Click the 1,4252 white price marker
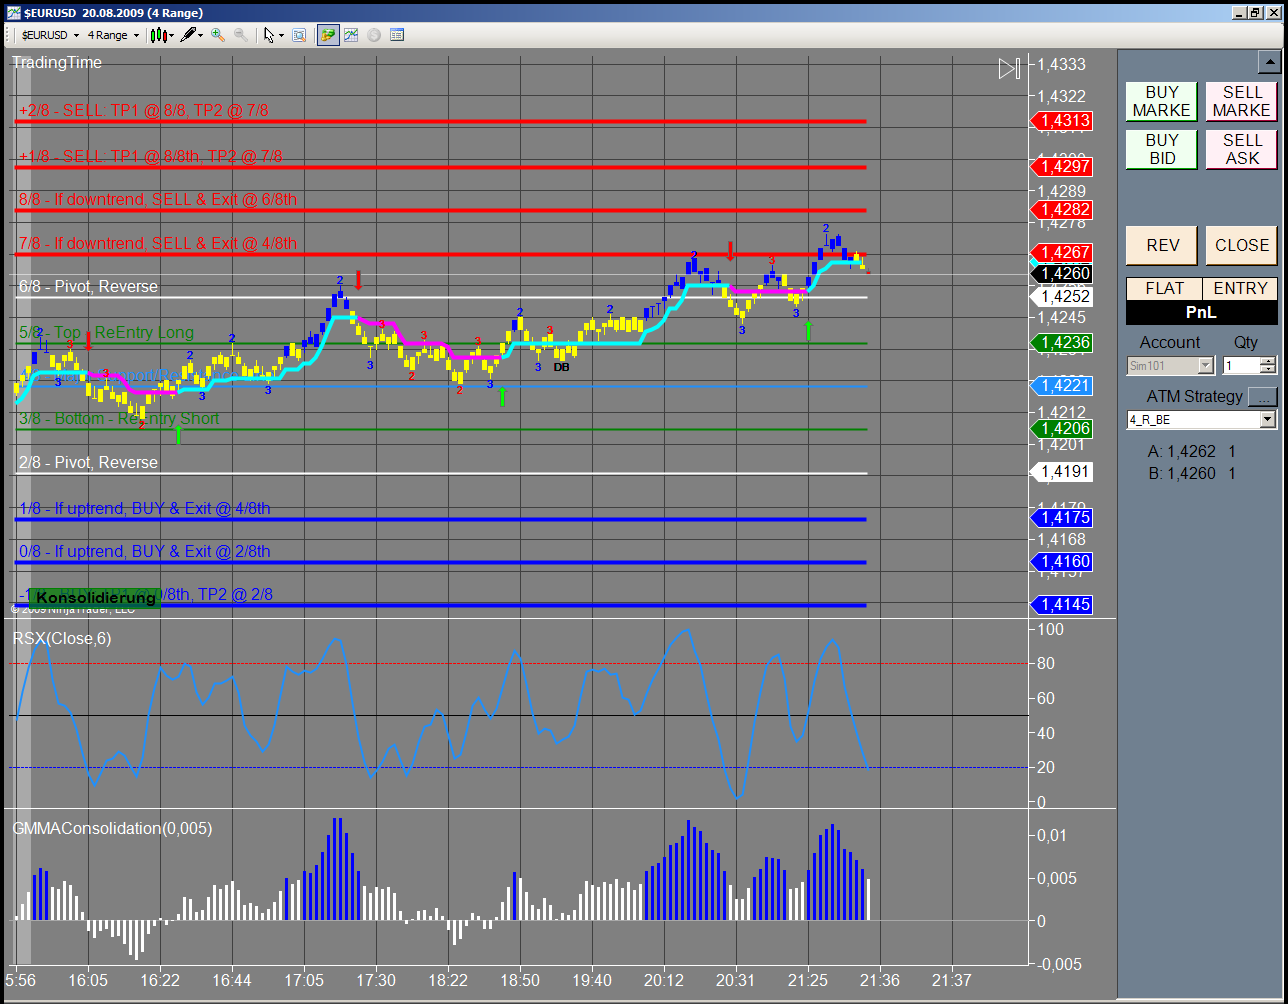Viewport: 1288px width, 1004px height. click(1060, 297)
